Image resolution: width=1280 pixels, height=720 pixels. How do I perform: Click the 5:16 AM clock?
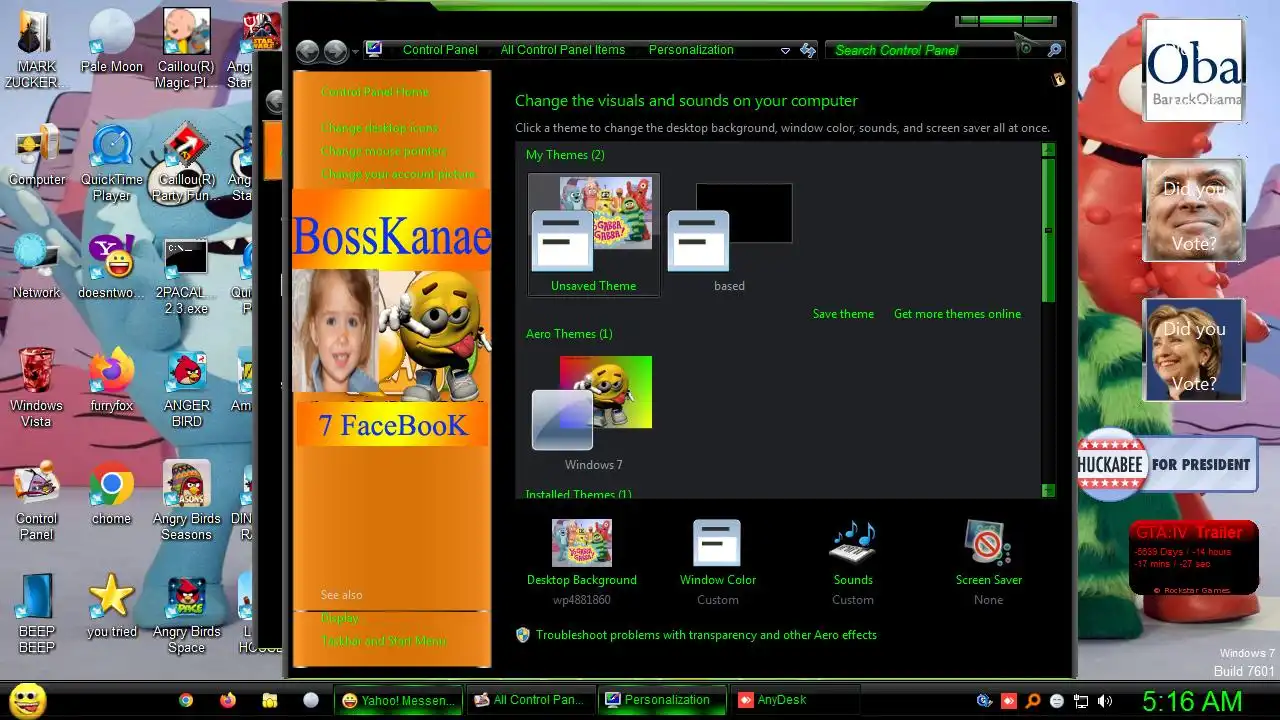[x=1192, y=700]
